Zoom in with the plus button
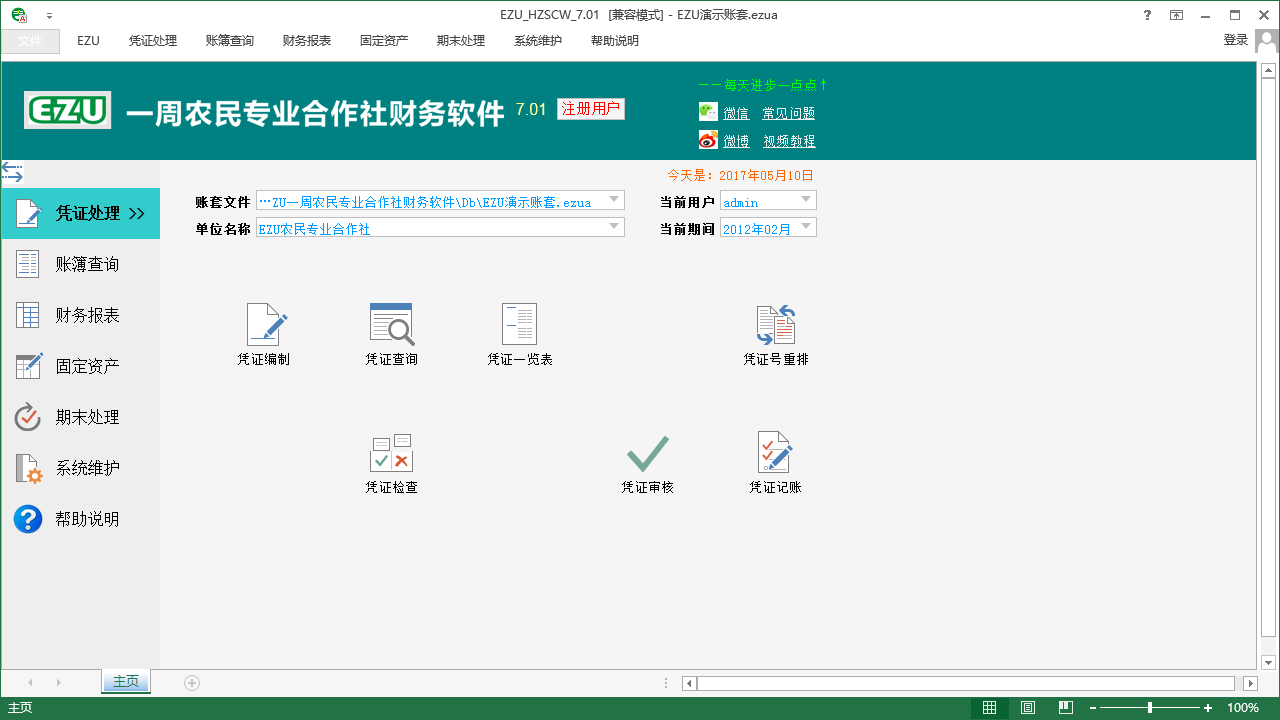 click(x=1208, y=708)
